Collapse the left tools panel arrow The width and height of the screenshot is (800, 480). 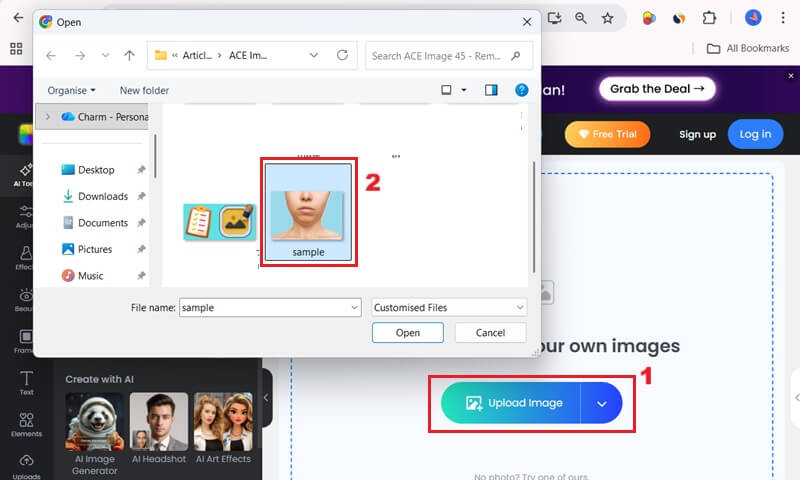click(266, 397)
